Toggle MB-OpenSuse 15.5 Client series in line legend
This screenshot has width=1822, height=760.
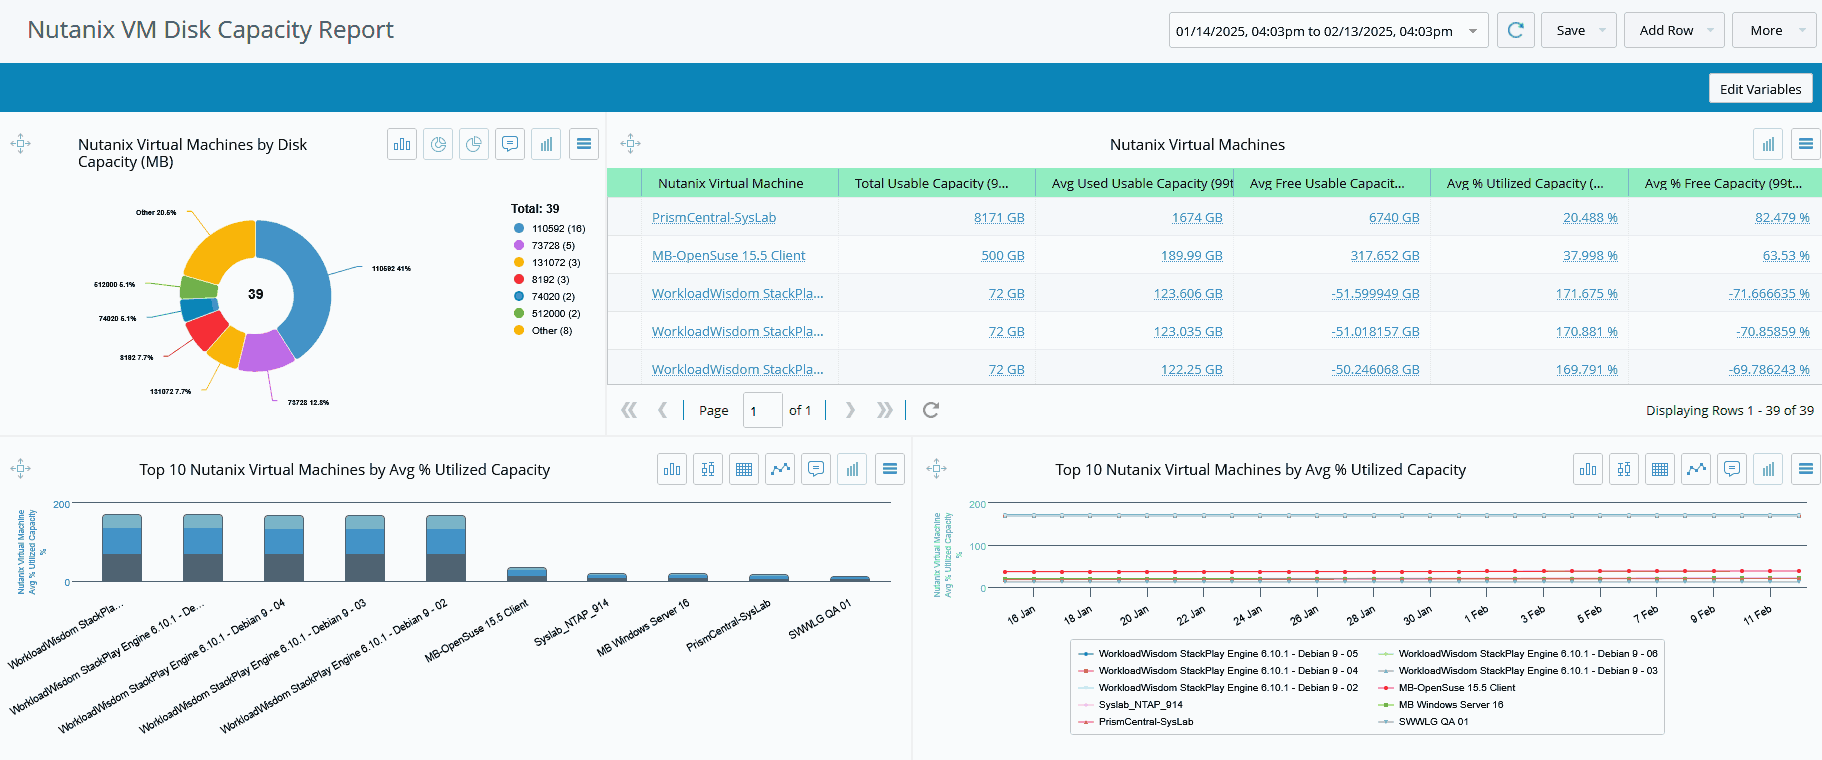point(1447,687)
